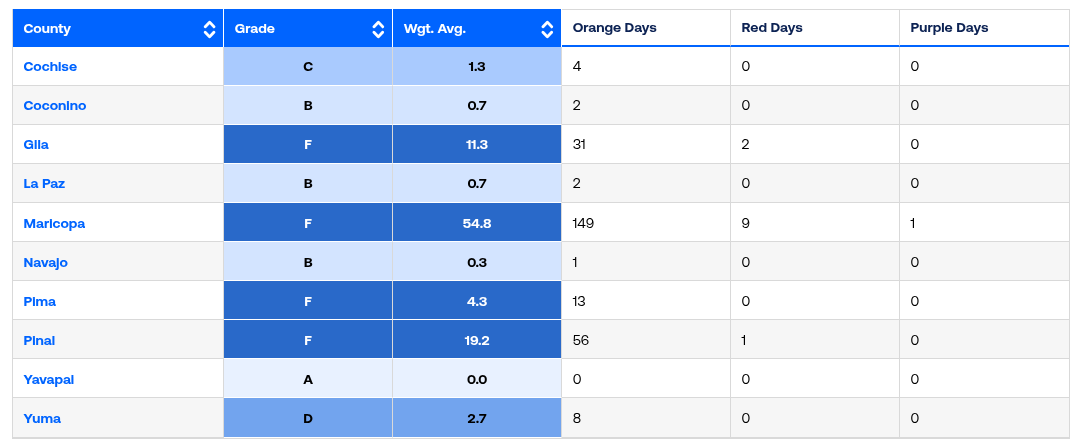Click the Purple Days column header
Screen dimensions: 1079x447
[949, 28]
